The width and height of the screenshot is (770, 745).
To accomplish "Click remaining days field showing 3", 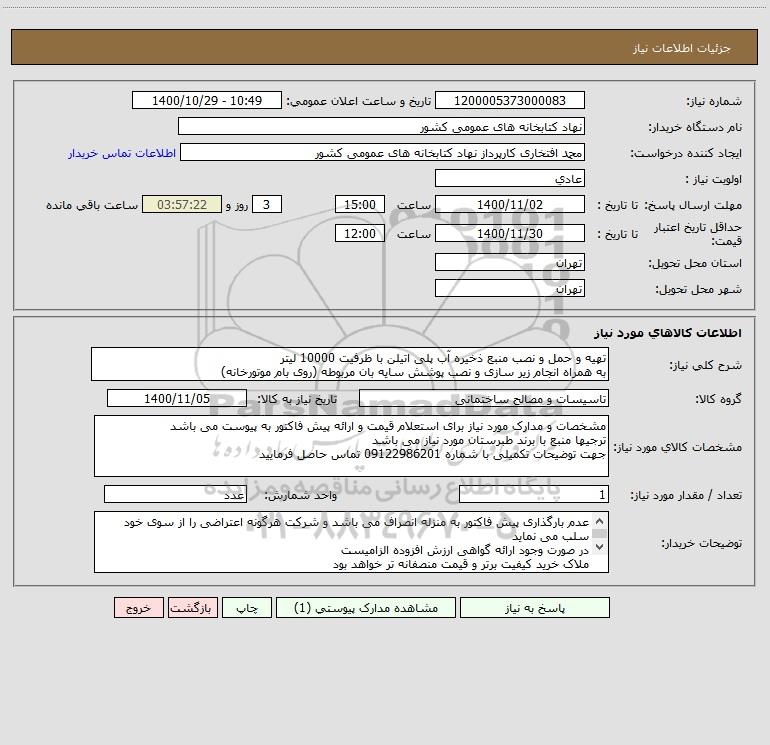I will (267, 204).
